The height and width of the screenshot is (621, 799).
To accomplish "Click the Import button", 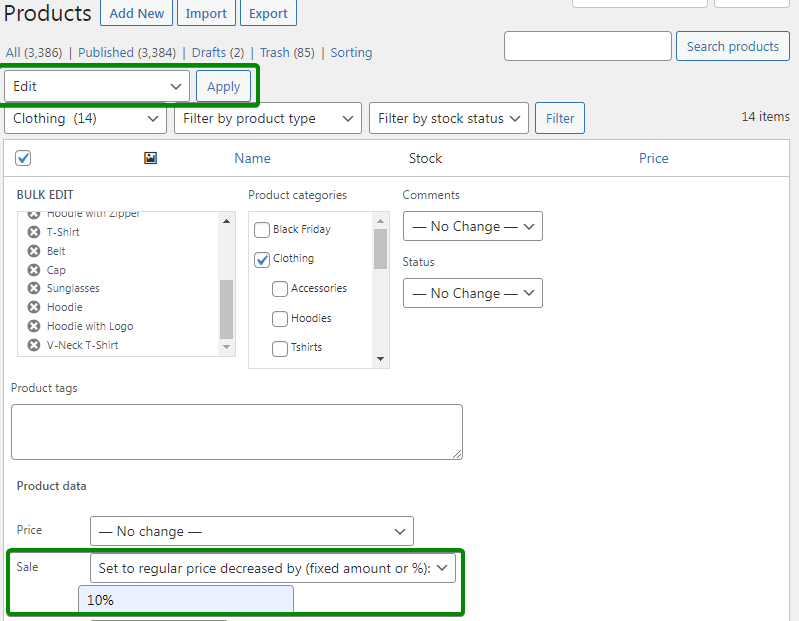I will tap(206, 13).
